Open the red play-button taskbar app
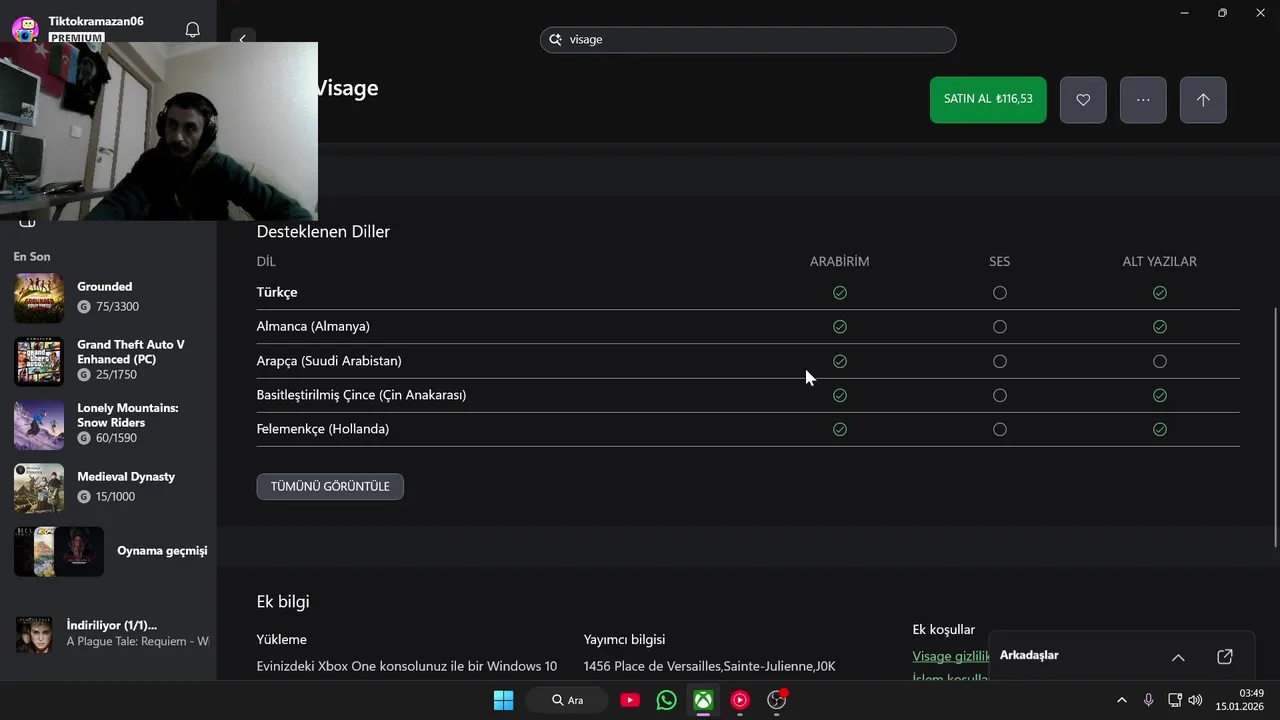The width and height of the screenshot is (1280, 720). tap(740, 700)
